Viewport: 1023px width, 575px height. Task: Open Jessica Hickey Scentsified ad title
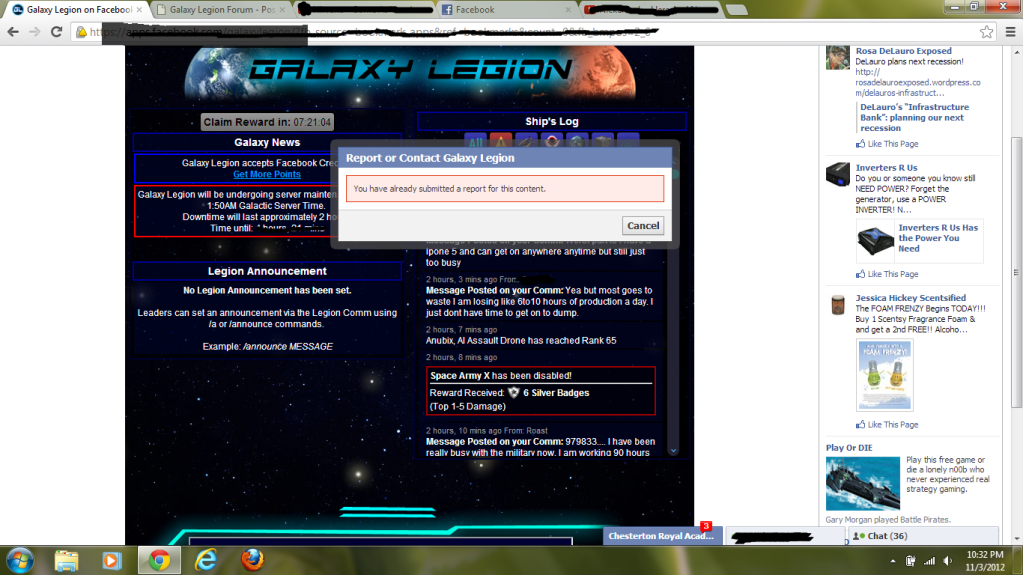910,298
